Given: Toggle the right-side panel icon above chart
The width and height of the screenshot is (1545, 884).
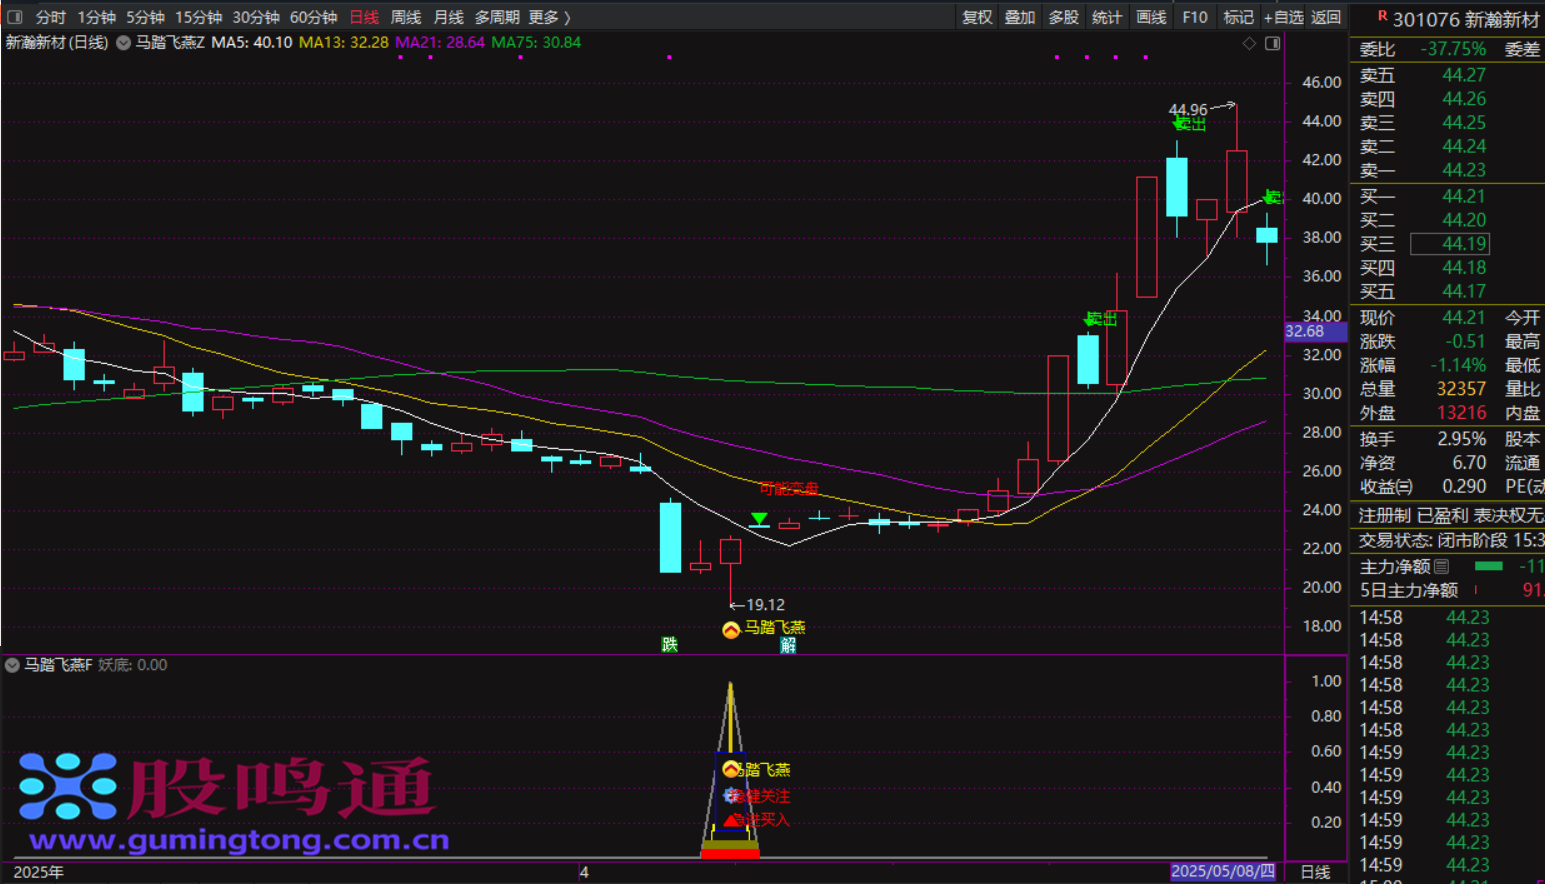Looking at the screenshot, I should click(1272, 43).
